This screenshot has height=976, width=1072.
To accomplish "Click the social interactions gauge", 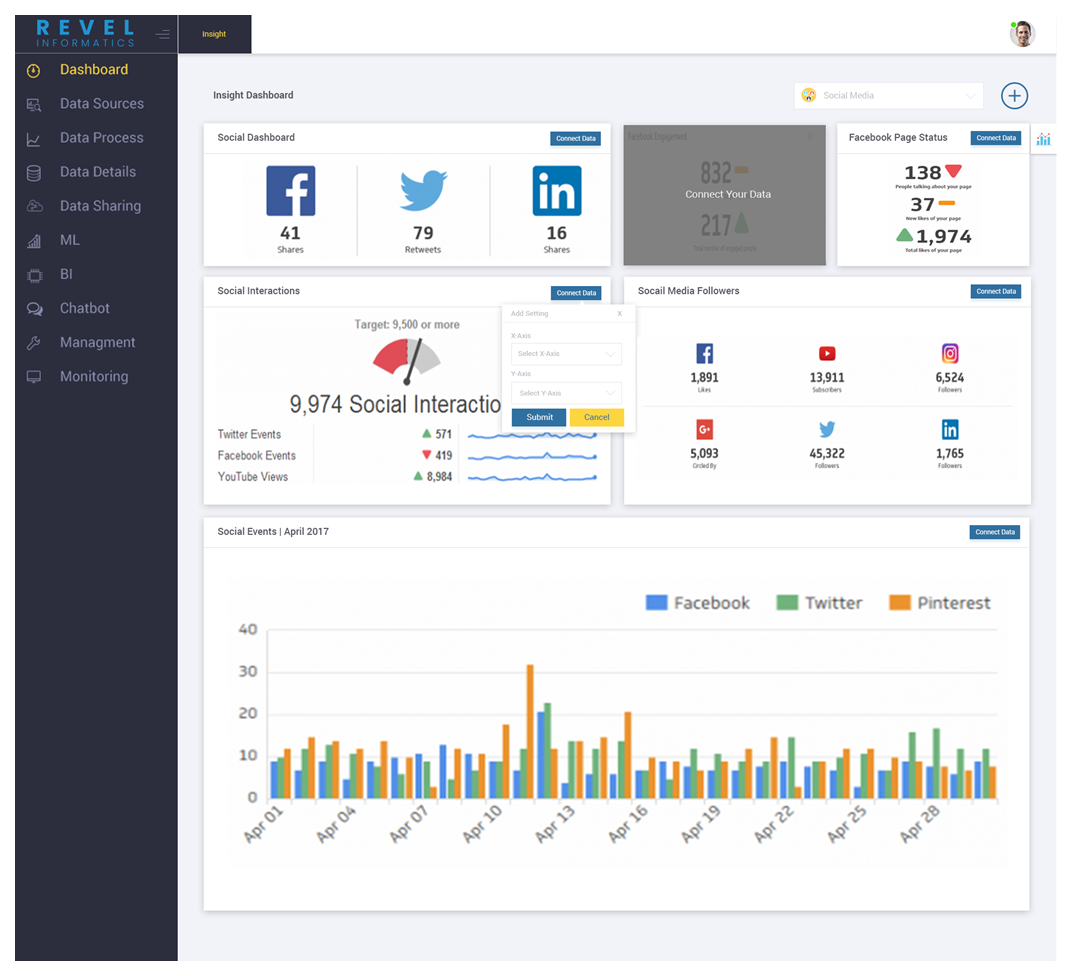I will [x=407, y=361].
